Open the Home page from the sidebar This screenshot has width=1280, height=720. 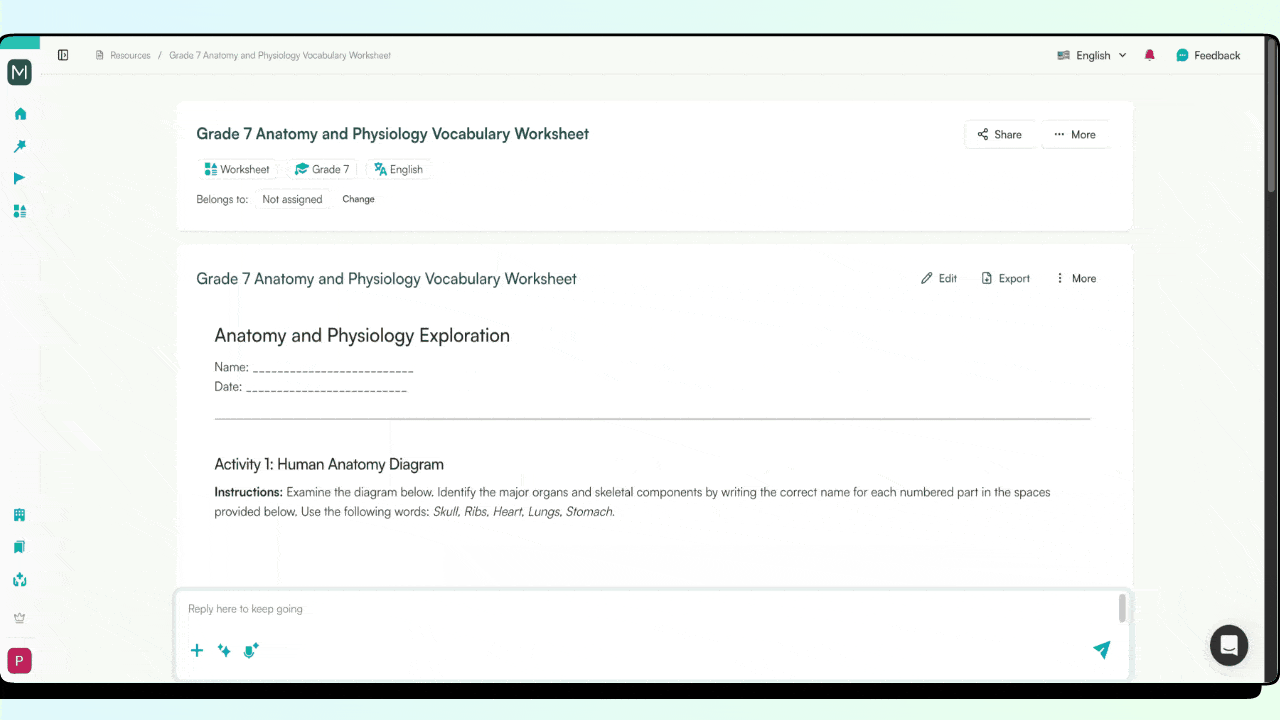coord(20,114)
